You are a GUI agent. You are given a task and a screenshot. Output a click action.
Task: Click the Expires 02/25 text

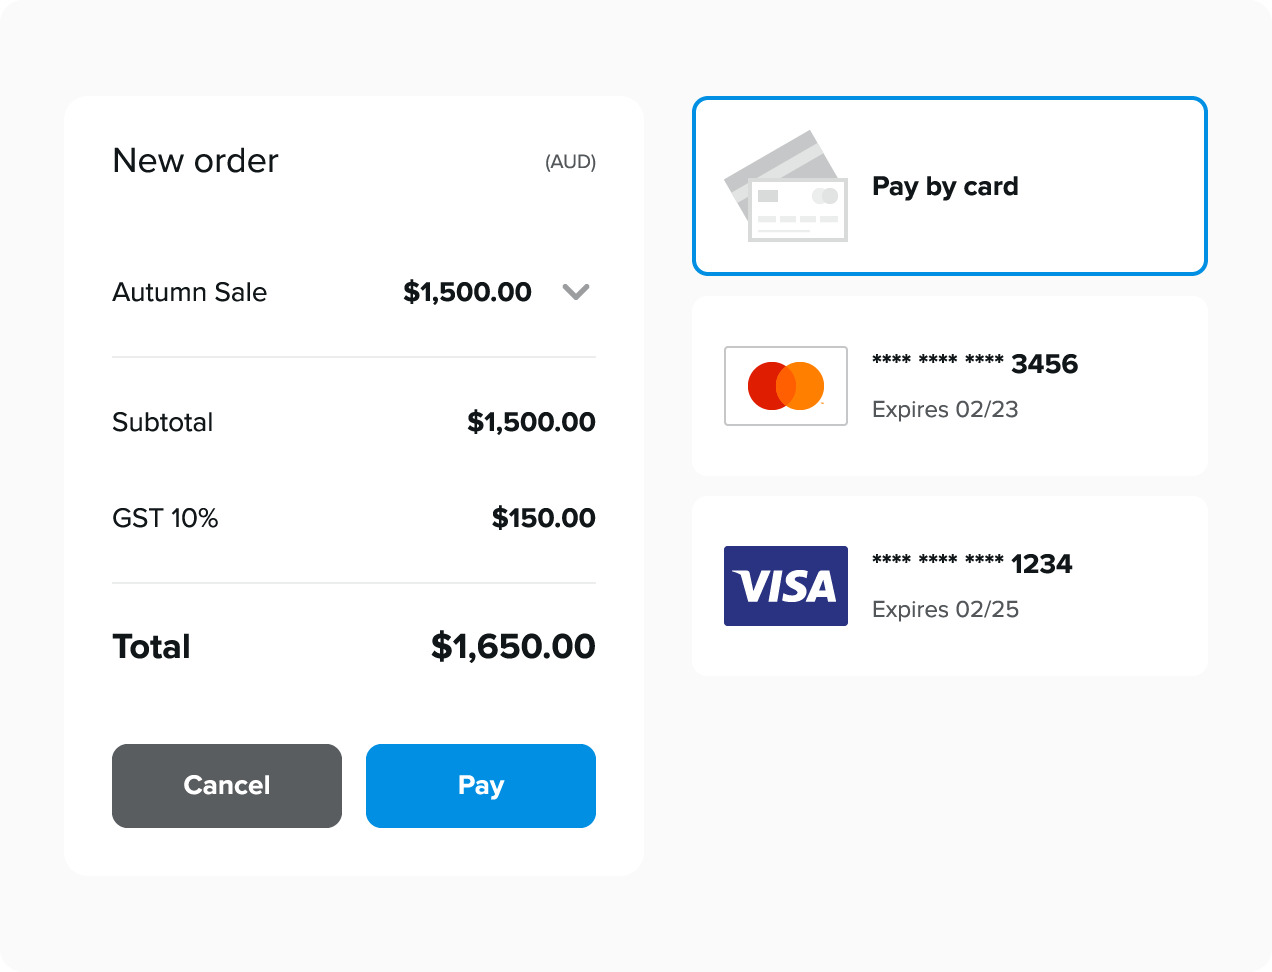click(945, 609)
